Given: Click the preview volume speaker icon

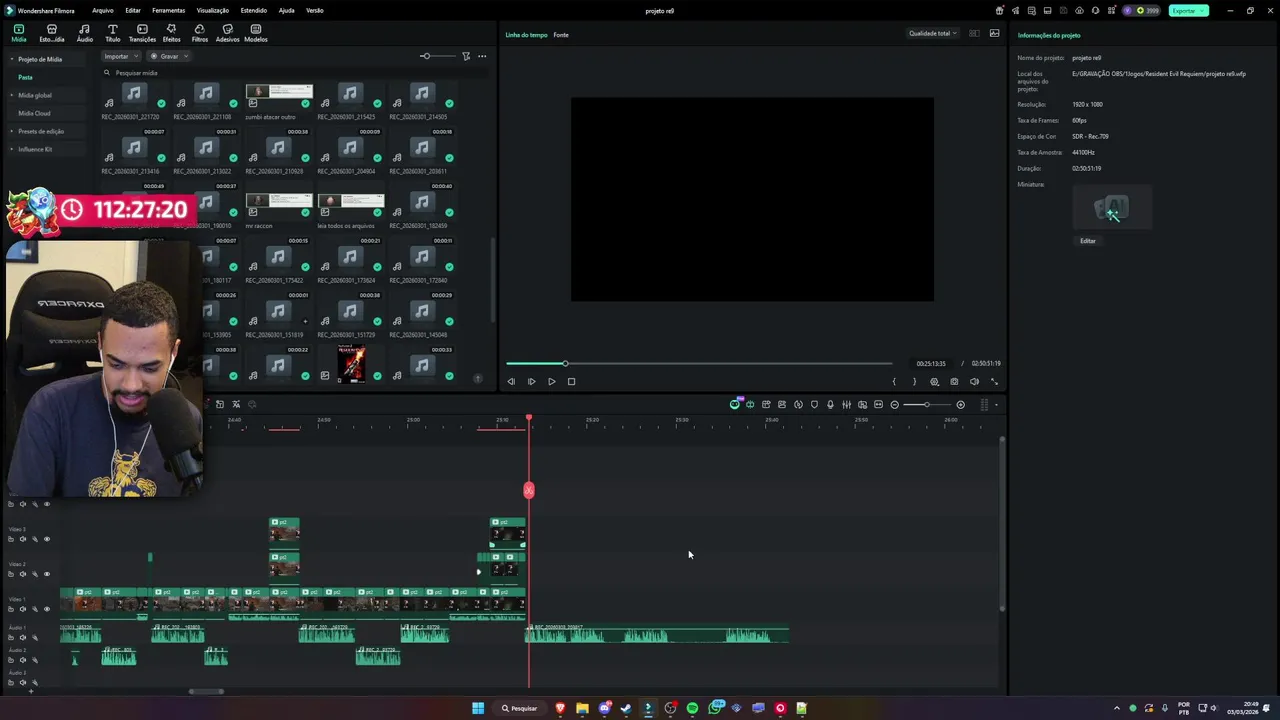Looking at the screenshot, I should 974,381.
